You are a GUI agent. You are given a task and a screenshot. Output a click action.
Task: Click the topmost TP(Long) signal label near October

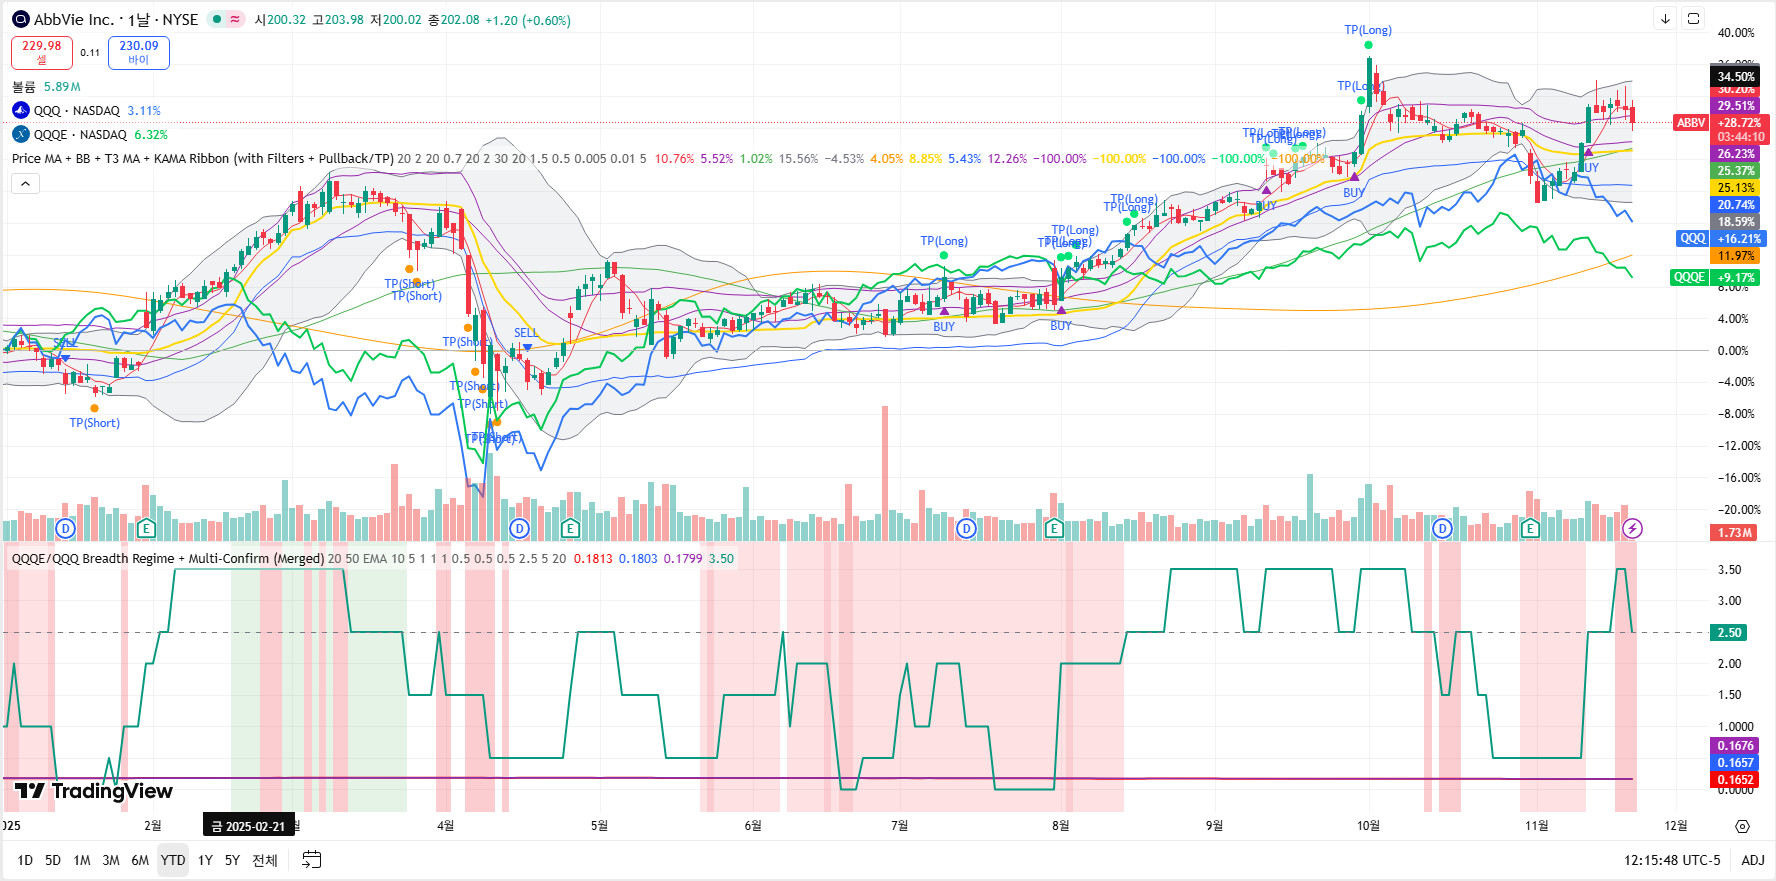(x=1368, y=30)
